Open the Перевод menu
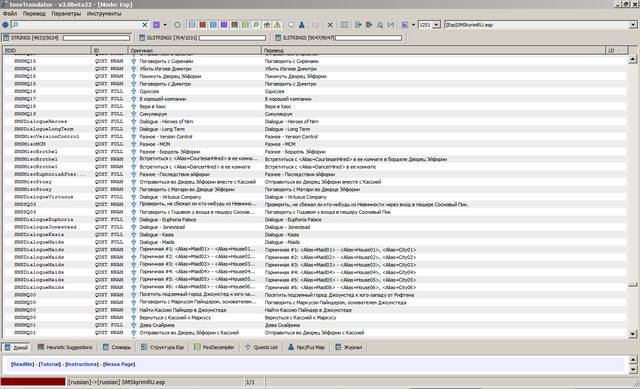Screen dimensions: 640x389 pos(34,13)
